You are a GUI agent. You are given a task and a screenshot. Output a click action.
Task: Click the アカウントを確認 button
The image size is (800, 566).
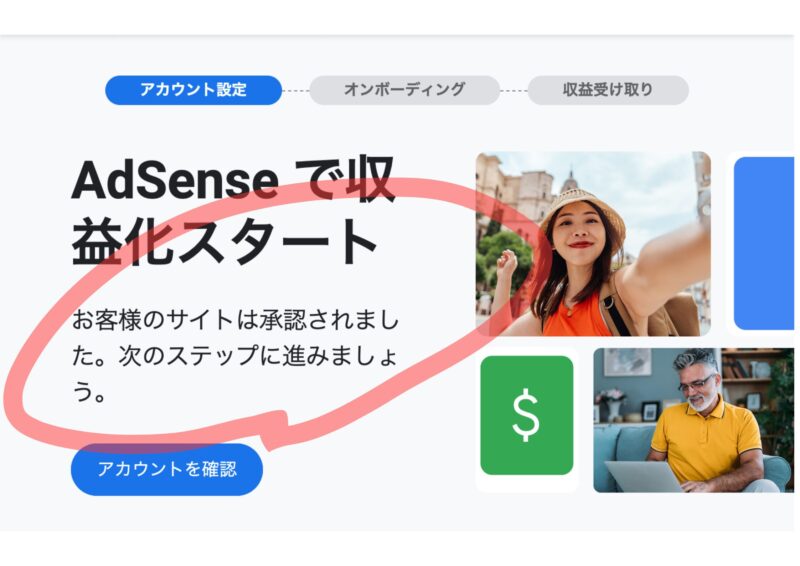coord(167,469)
